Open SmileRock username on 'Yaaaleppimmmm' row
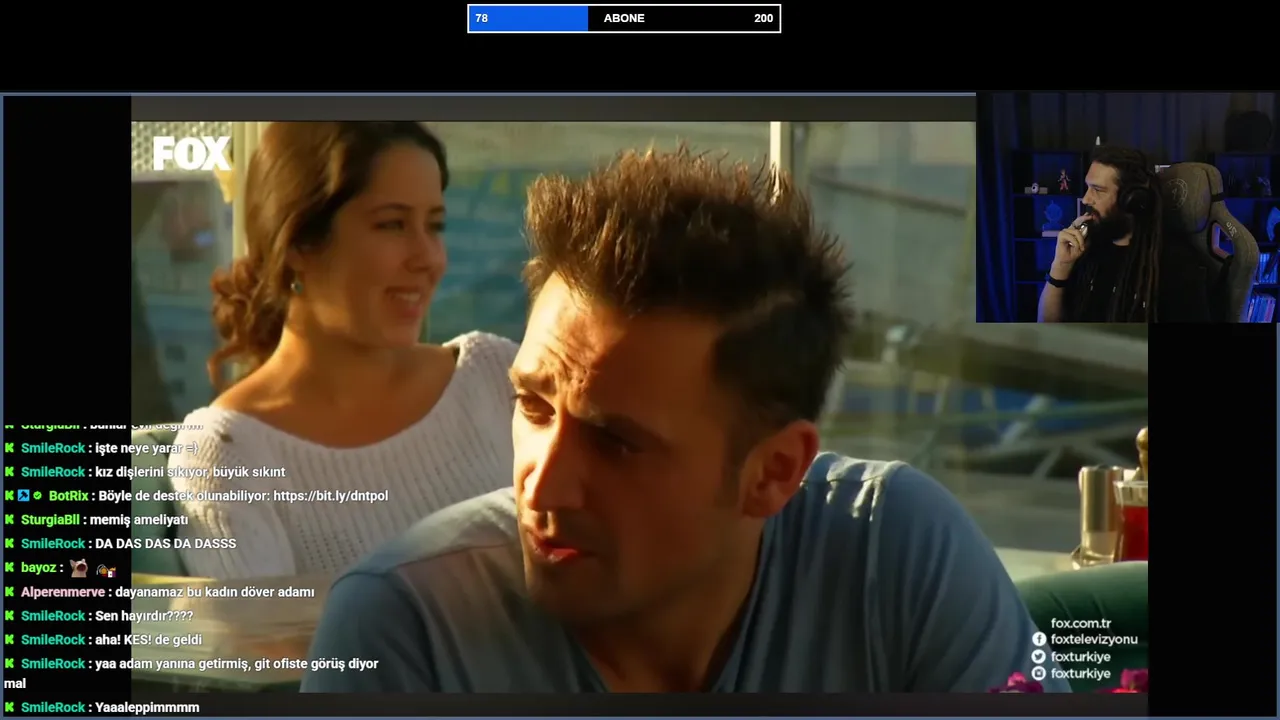The image size is (1280, 720). click(53, 708)
